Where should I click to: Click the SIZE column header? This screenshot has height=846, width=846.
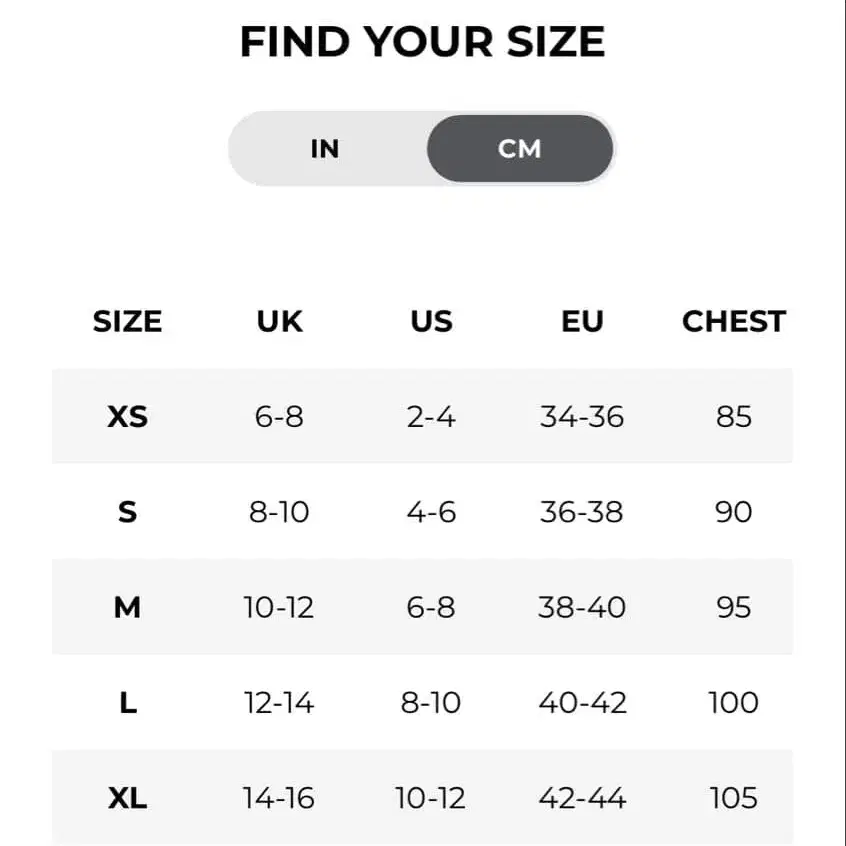[127, 322]
